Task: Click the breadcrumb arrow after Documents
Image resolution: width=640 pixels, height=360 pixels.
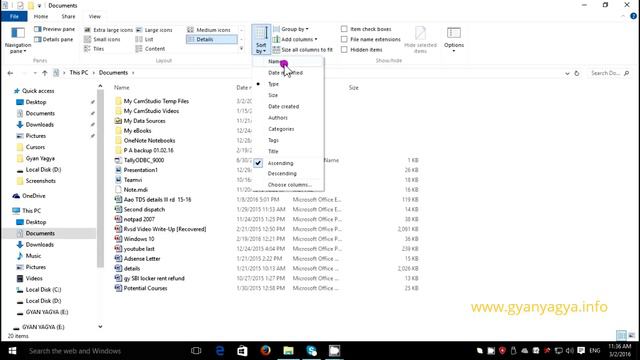Action: [133, 73]
